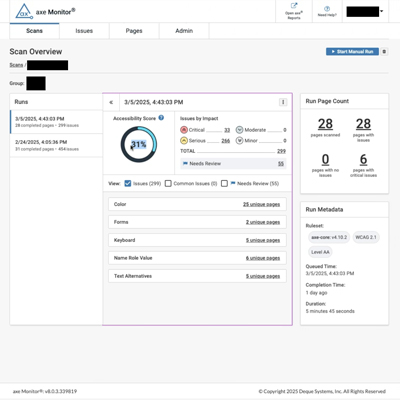Click the Duration value 5 minutes 45 seconds
Image resolution: width=400 pixels, height=400 pixels.
pos(330,311)
